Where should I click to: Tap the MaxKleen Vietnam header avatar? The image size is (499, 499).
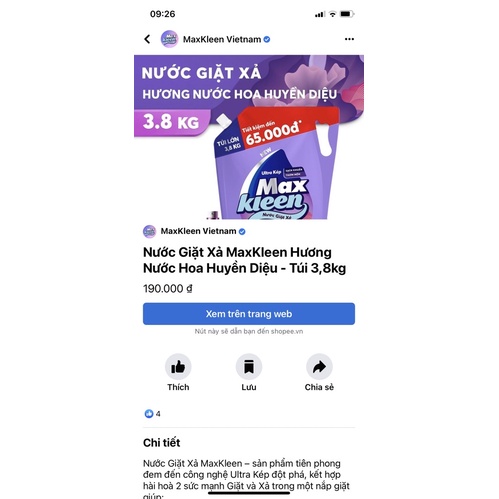point(169,39)
